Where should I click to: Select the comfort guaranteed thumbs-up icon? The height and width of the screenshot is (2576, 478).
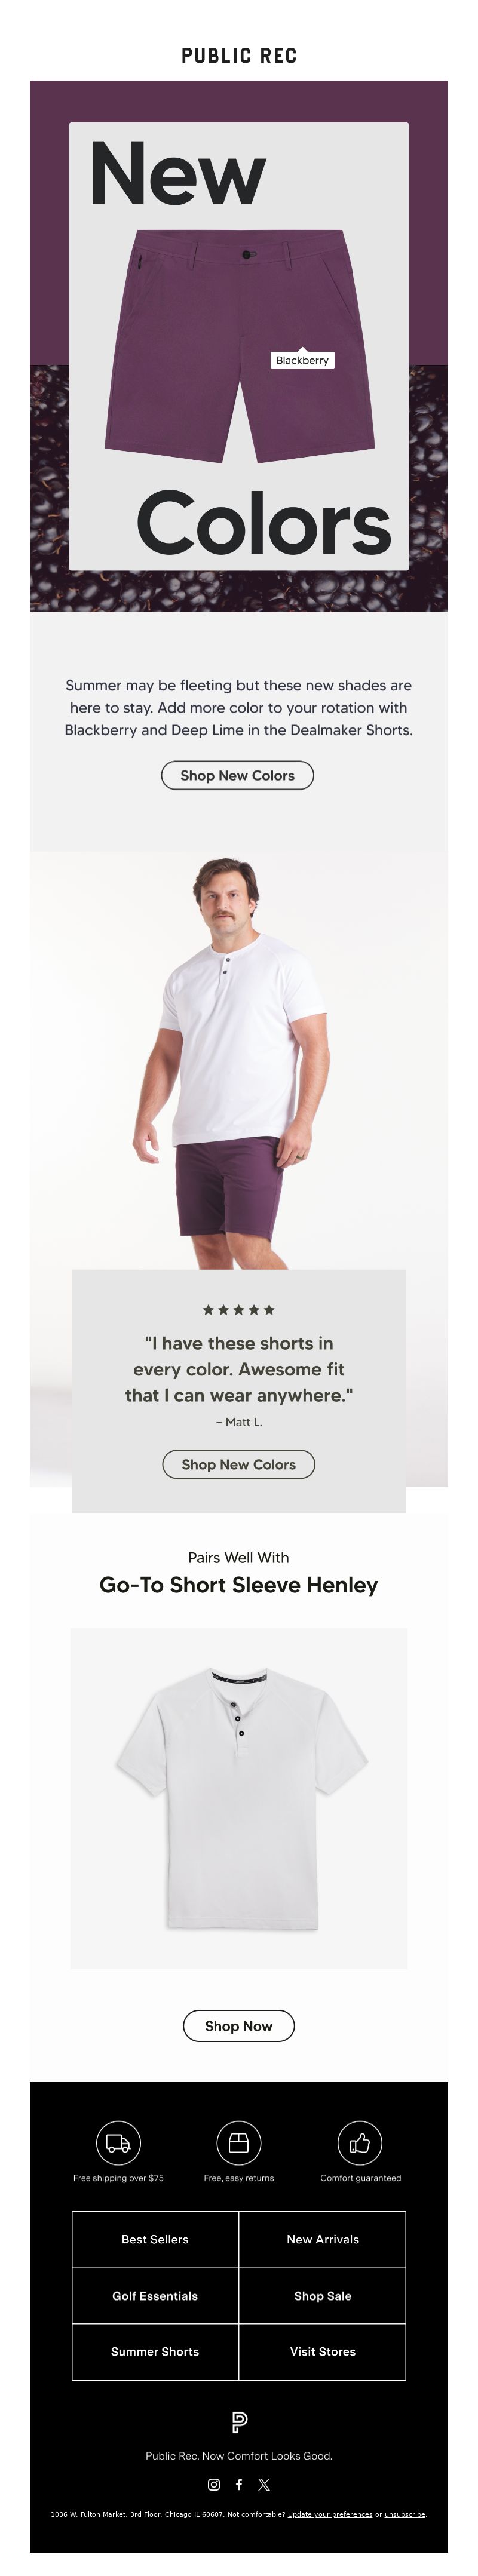360,2143
